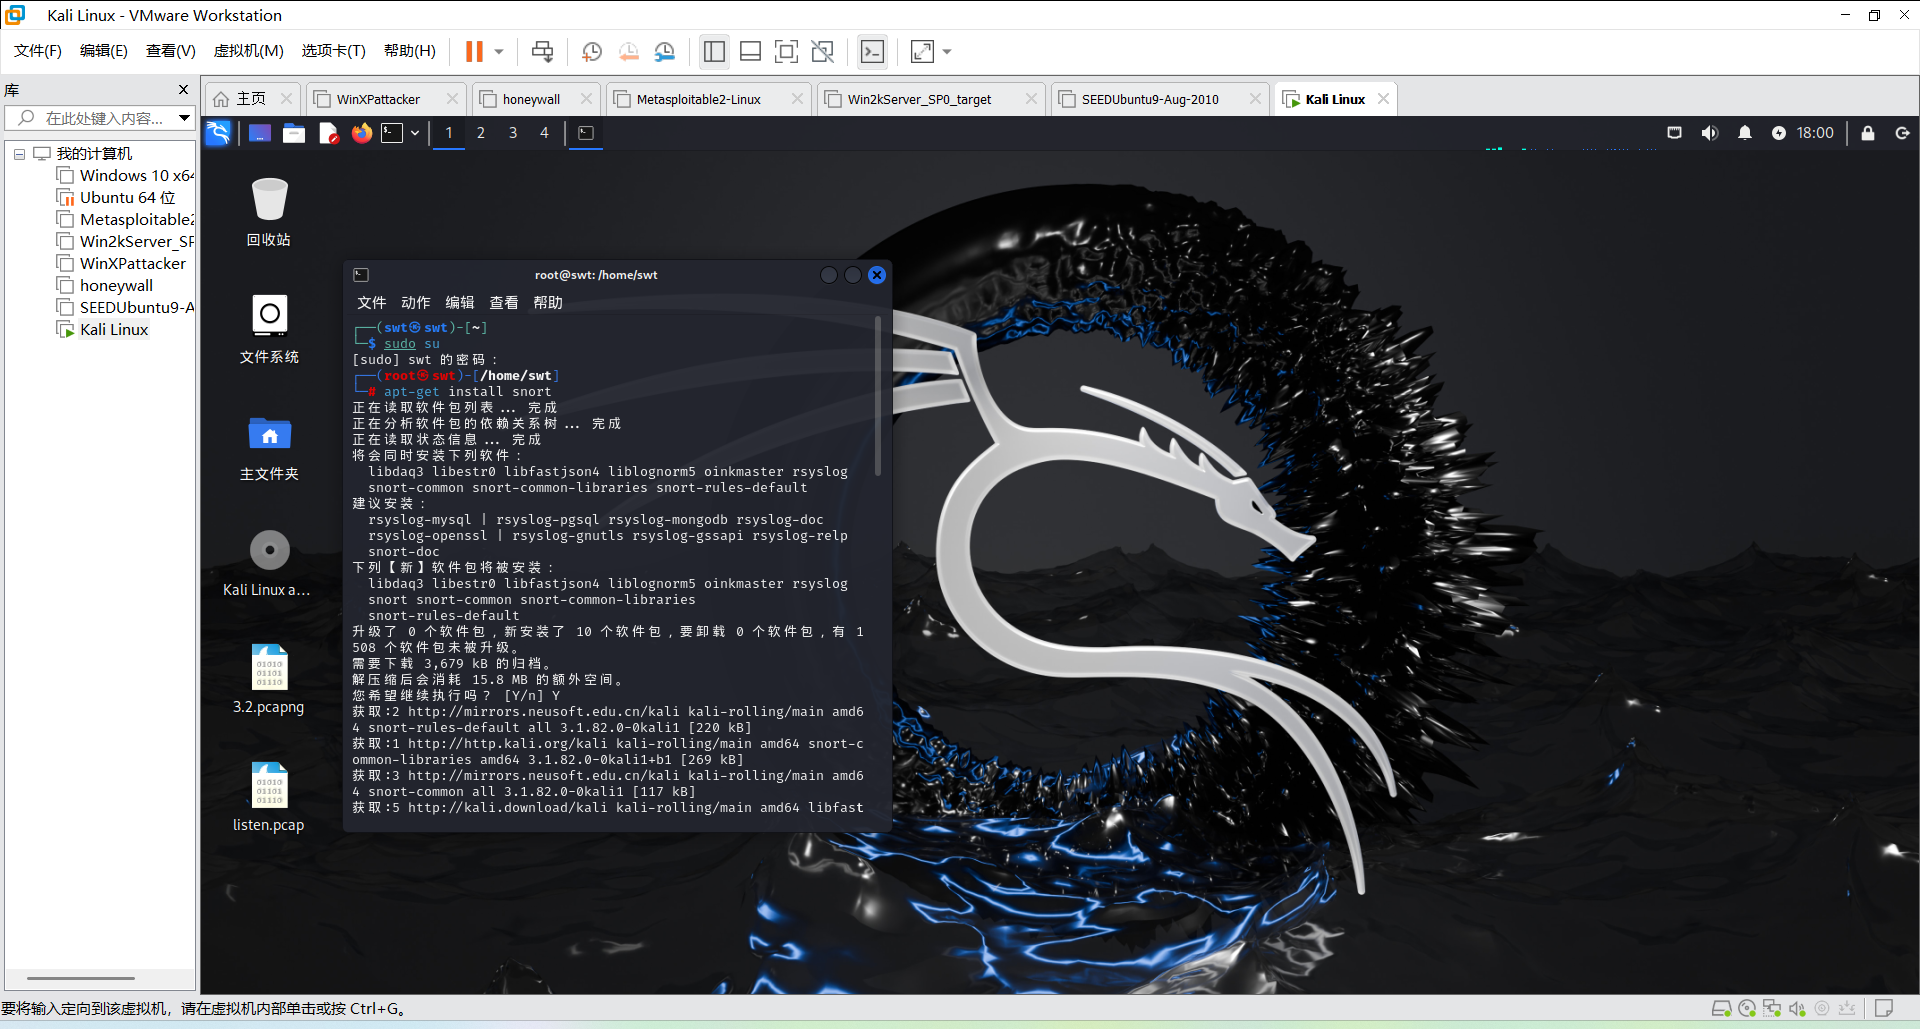The width and height of the screenshot is (1920, 1029).
Task: Click the 18:00 clock in Kali panel
Action: [x=1815, y=133]
